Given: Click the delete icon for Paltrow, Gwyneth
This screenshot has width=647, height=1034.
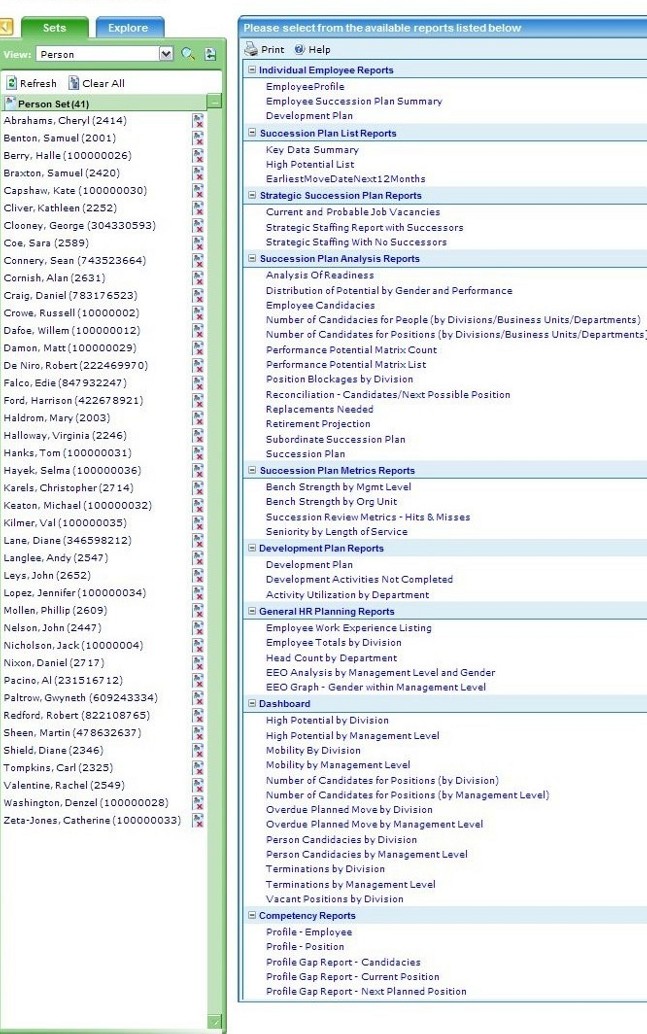Looking at the screenshot, I should (x=198, y=698).
